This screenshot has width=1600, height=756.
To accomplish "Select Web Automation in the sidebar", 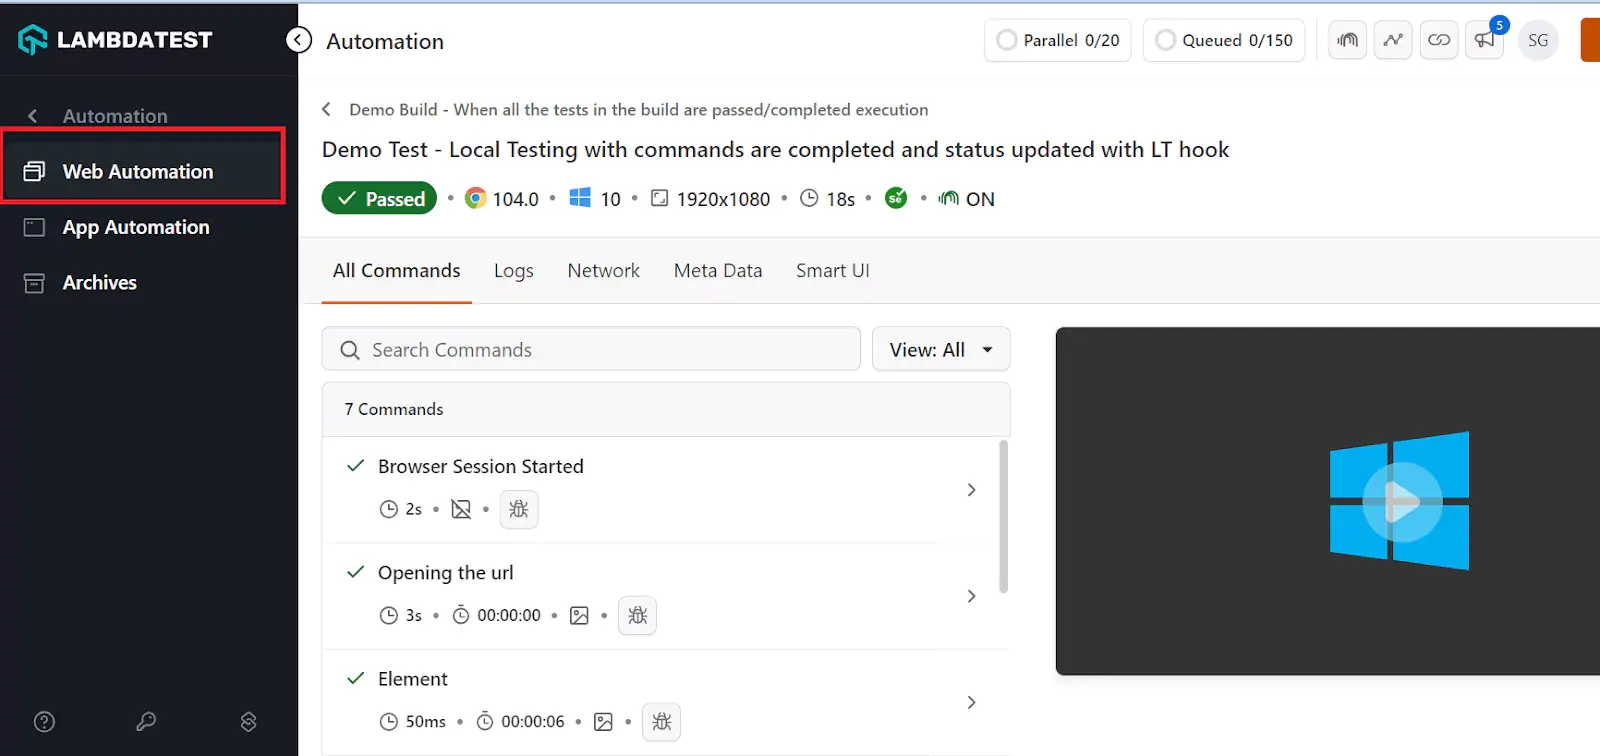I will 143,172.
